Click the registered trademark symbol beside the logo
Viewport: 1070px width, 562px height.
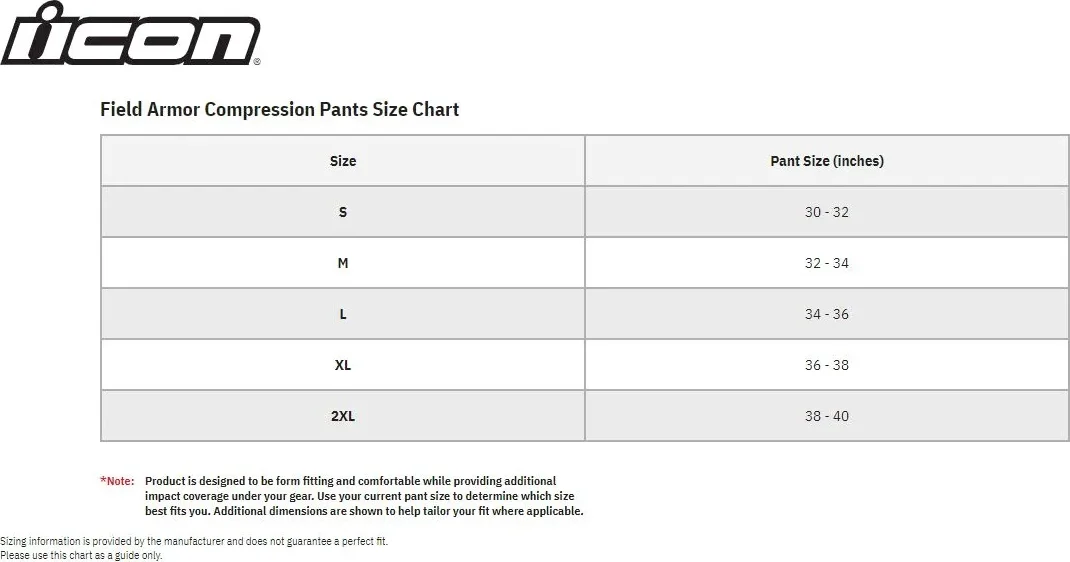[257, 62]
